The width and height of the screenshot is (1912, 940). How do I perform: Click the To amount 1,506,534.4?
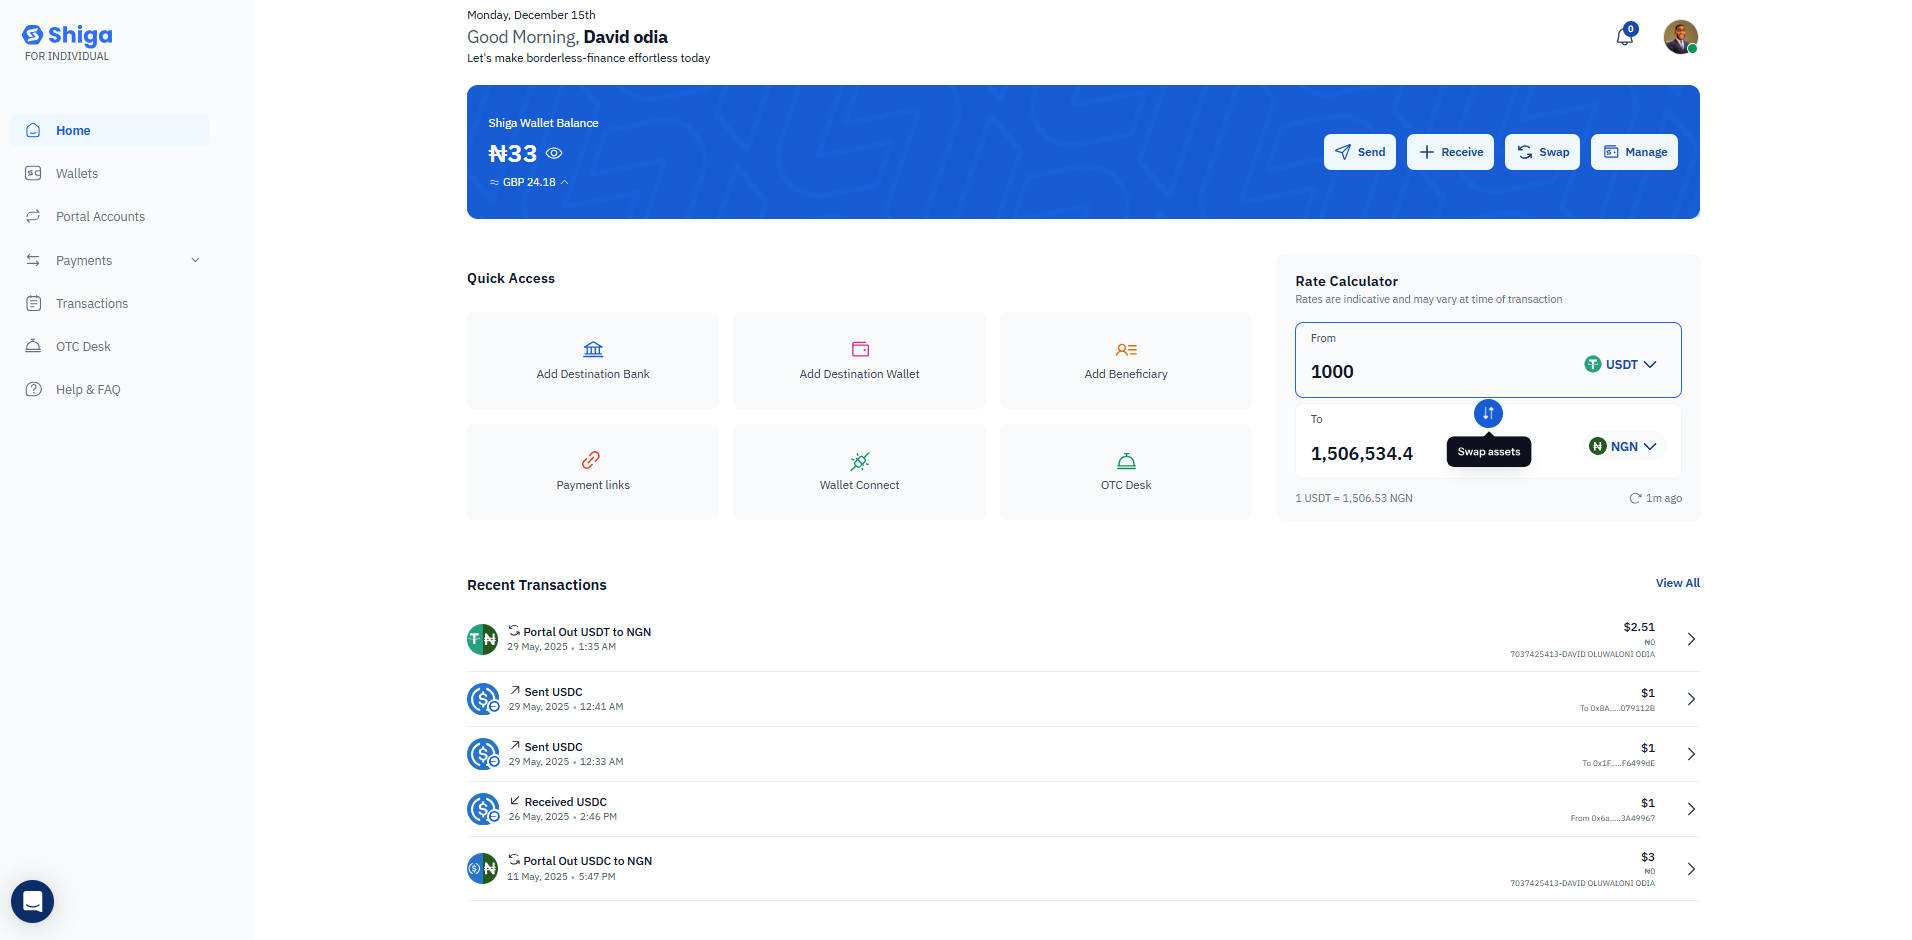(x=1362, y=454)
